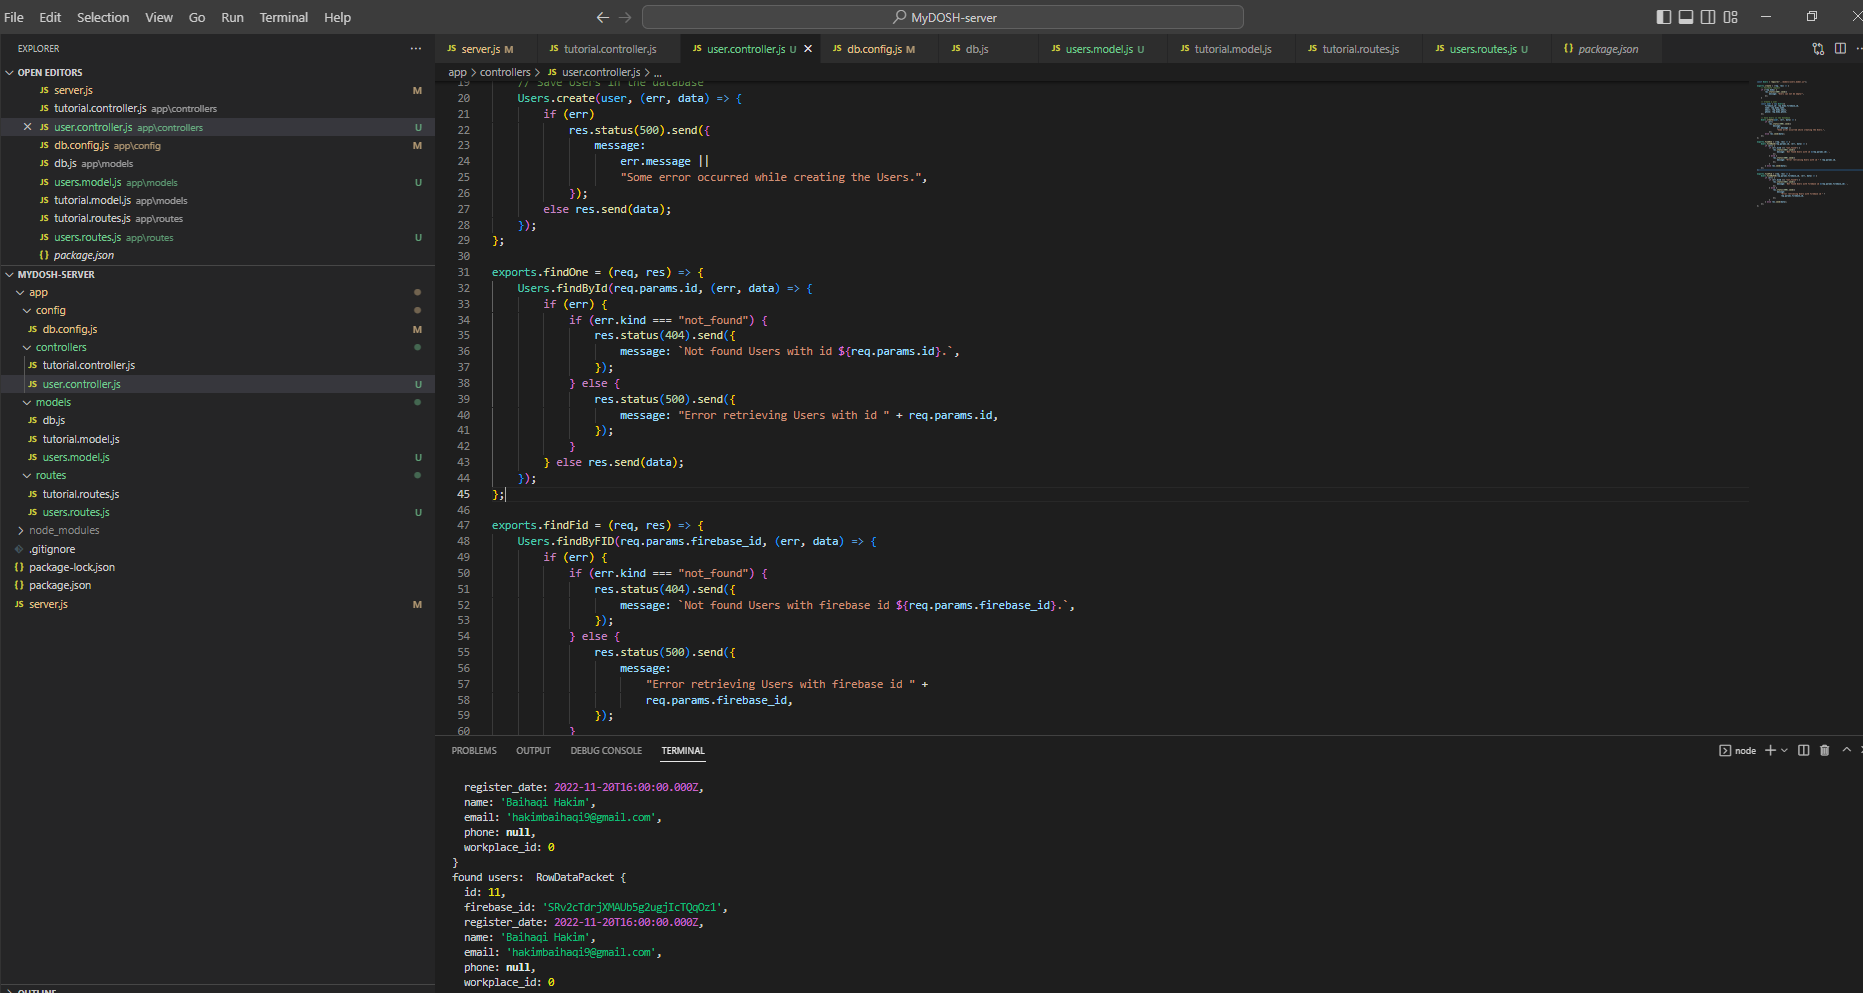1863x993 pixels.
Task: Toggle the primary sidebar layout icon
Action: [1663, 17]
